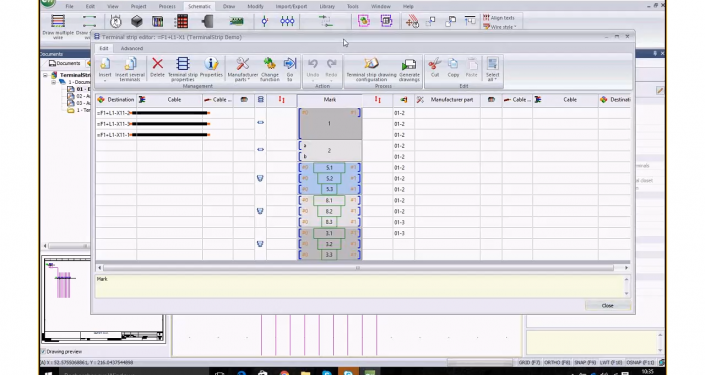Toggle ORTHO (F8) in status bar
This screenshot has width=705, height=375.
(x=557, y=362)
